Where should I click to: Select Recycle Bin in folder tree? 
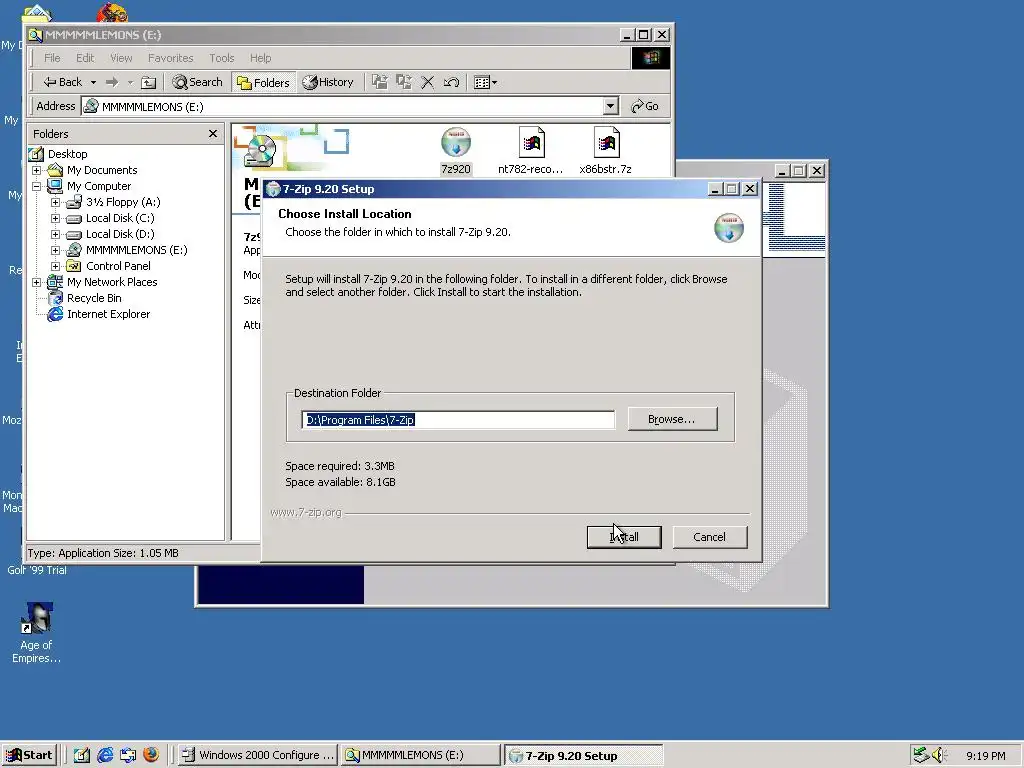point(94,298)
